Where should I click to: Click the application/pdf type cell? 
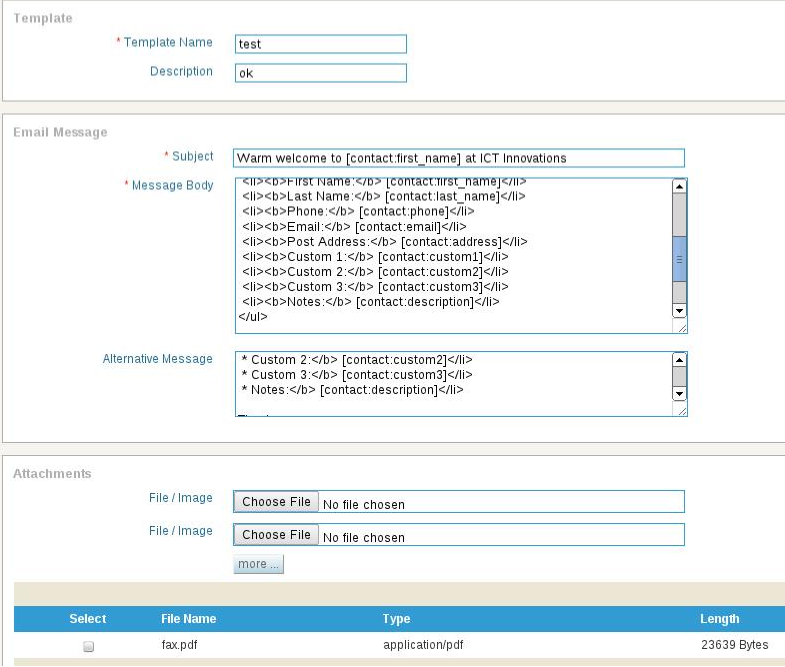pyautogui.click(x=423, y=644)
